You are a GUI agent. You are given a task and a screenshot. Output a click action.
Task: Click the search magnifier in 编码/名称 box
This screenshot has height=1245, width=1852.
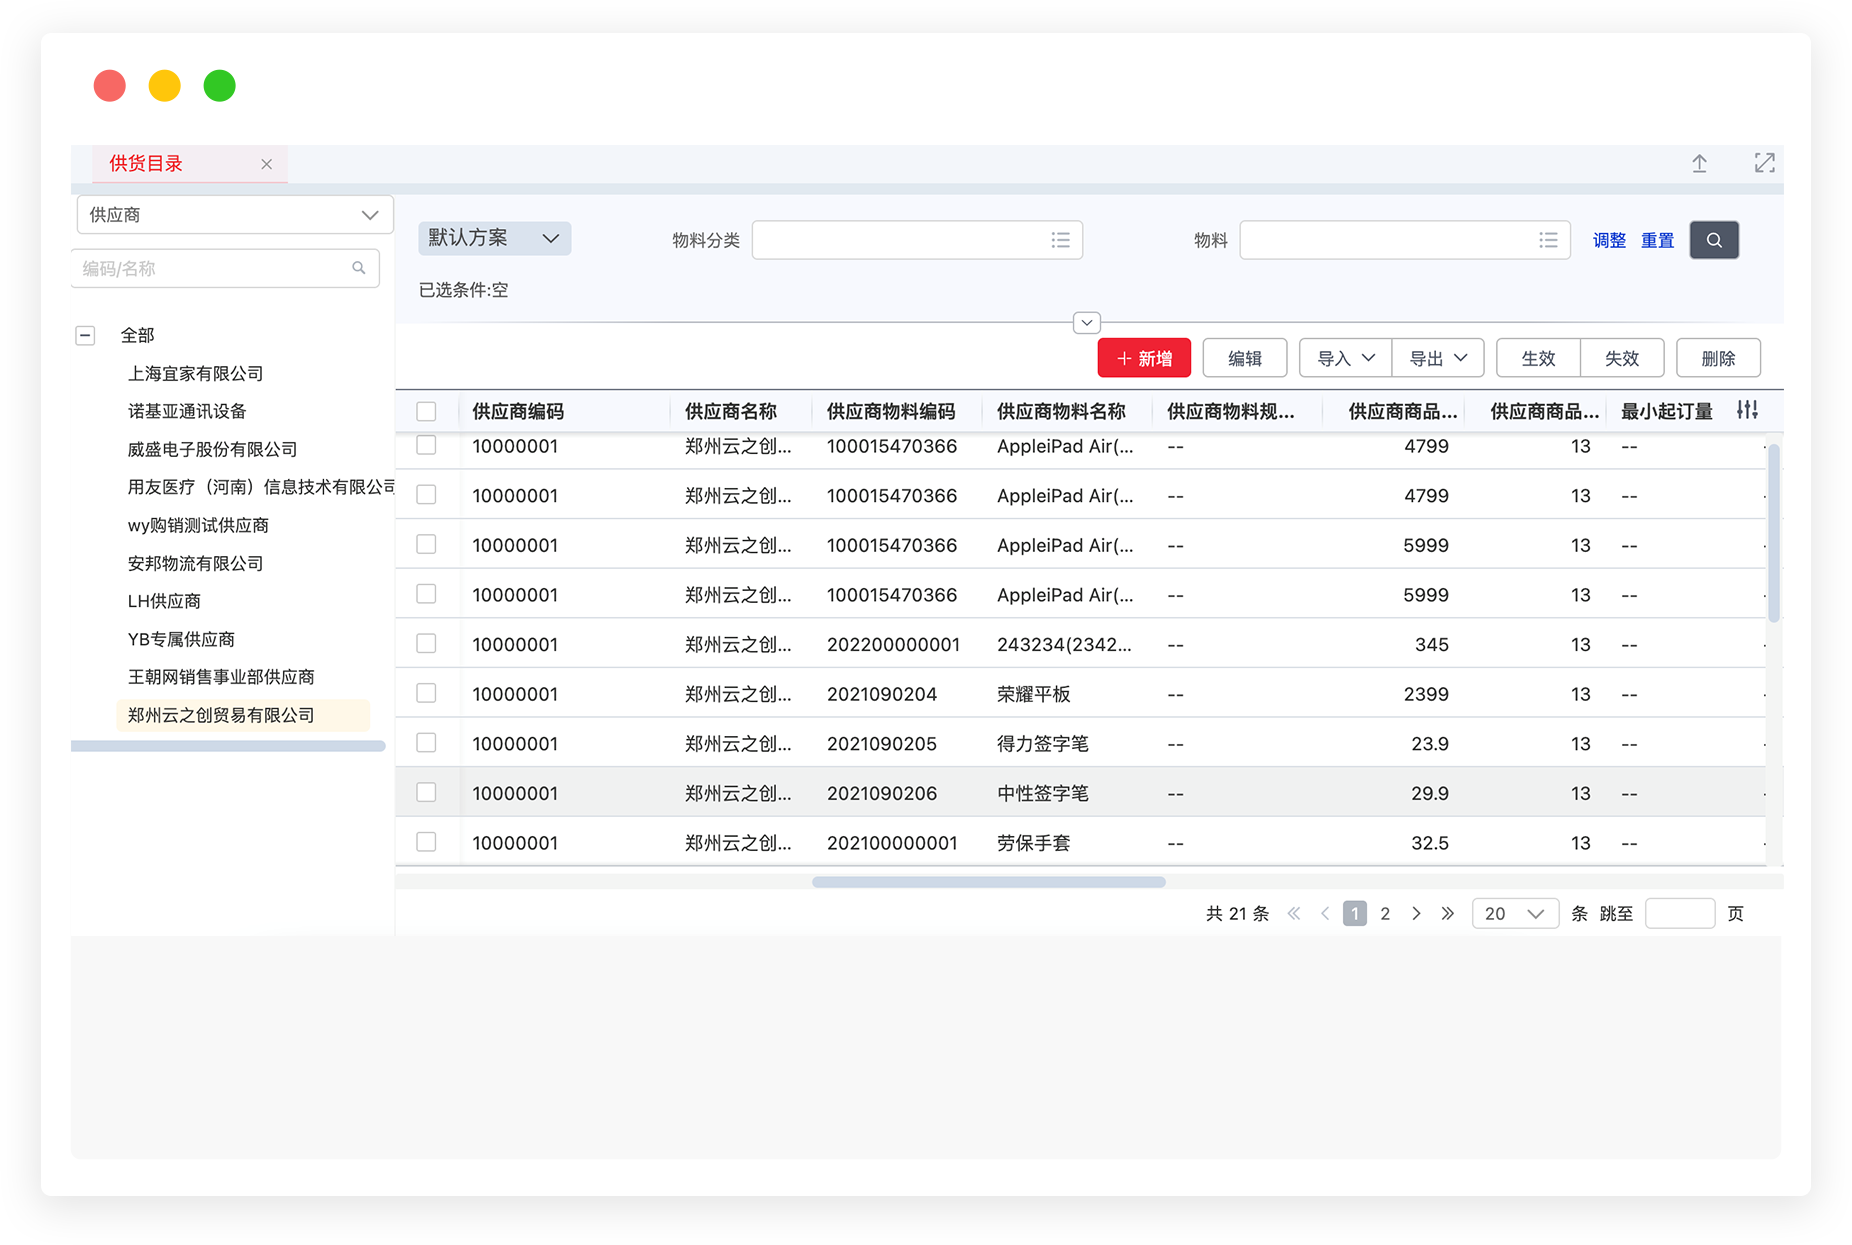pyautogui.click(x=359, y=268)
